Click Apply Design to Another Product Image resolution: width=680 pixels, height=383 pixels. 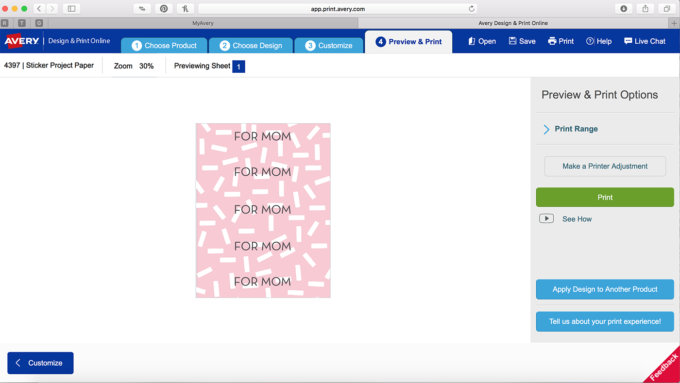point(605,289)
